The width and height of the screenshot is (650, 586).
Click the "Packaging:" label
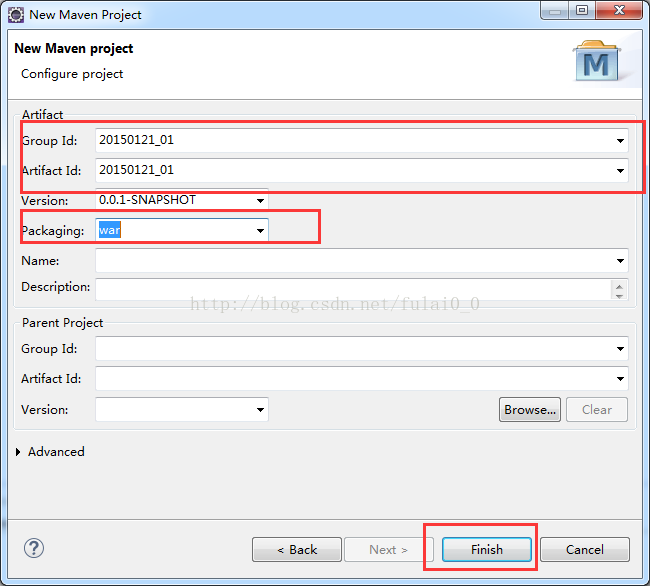click(53, 231)
